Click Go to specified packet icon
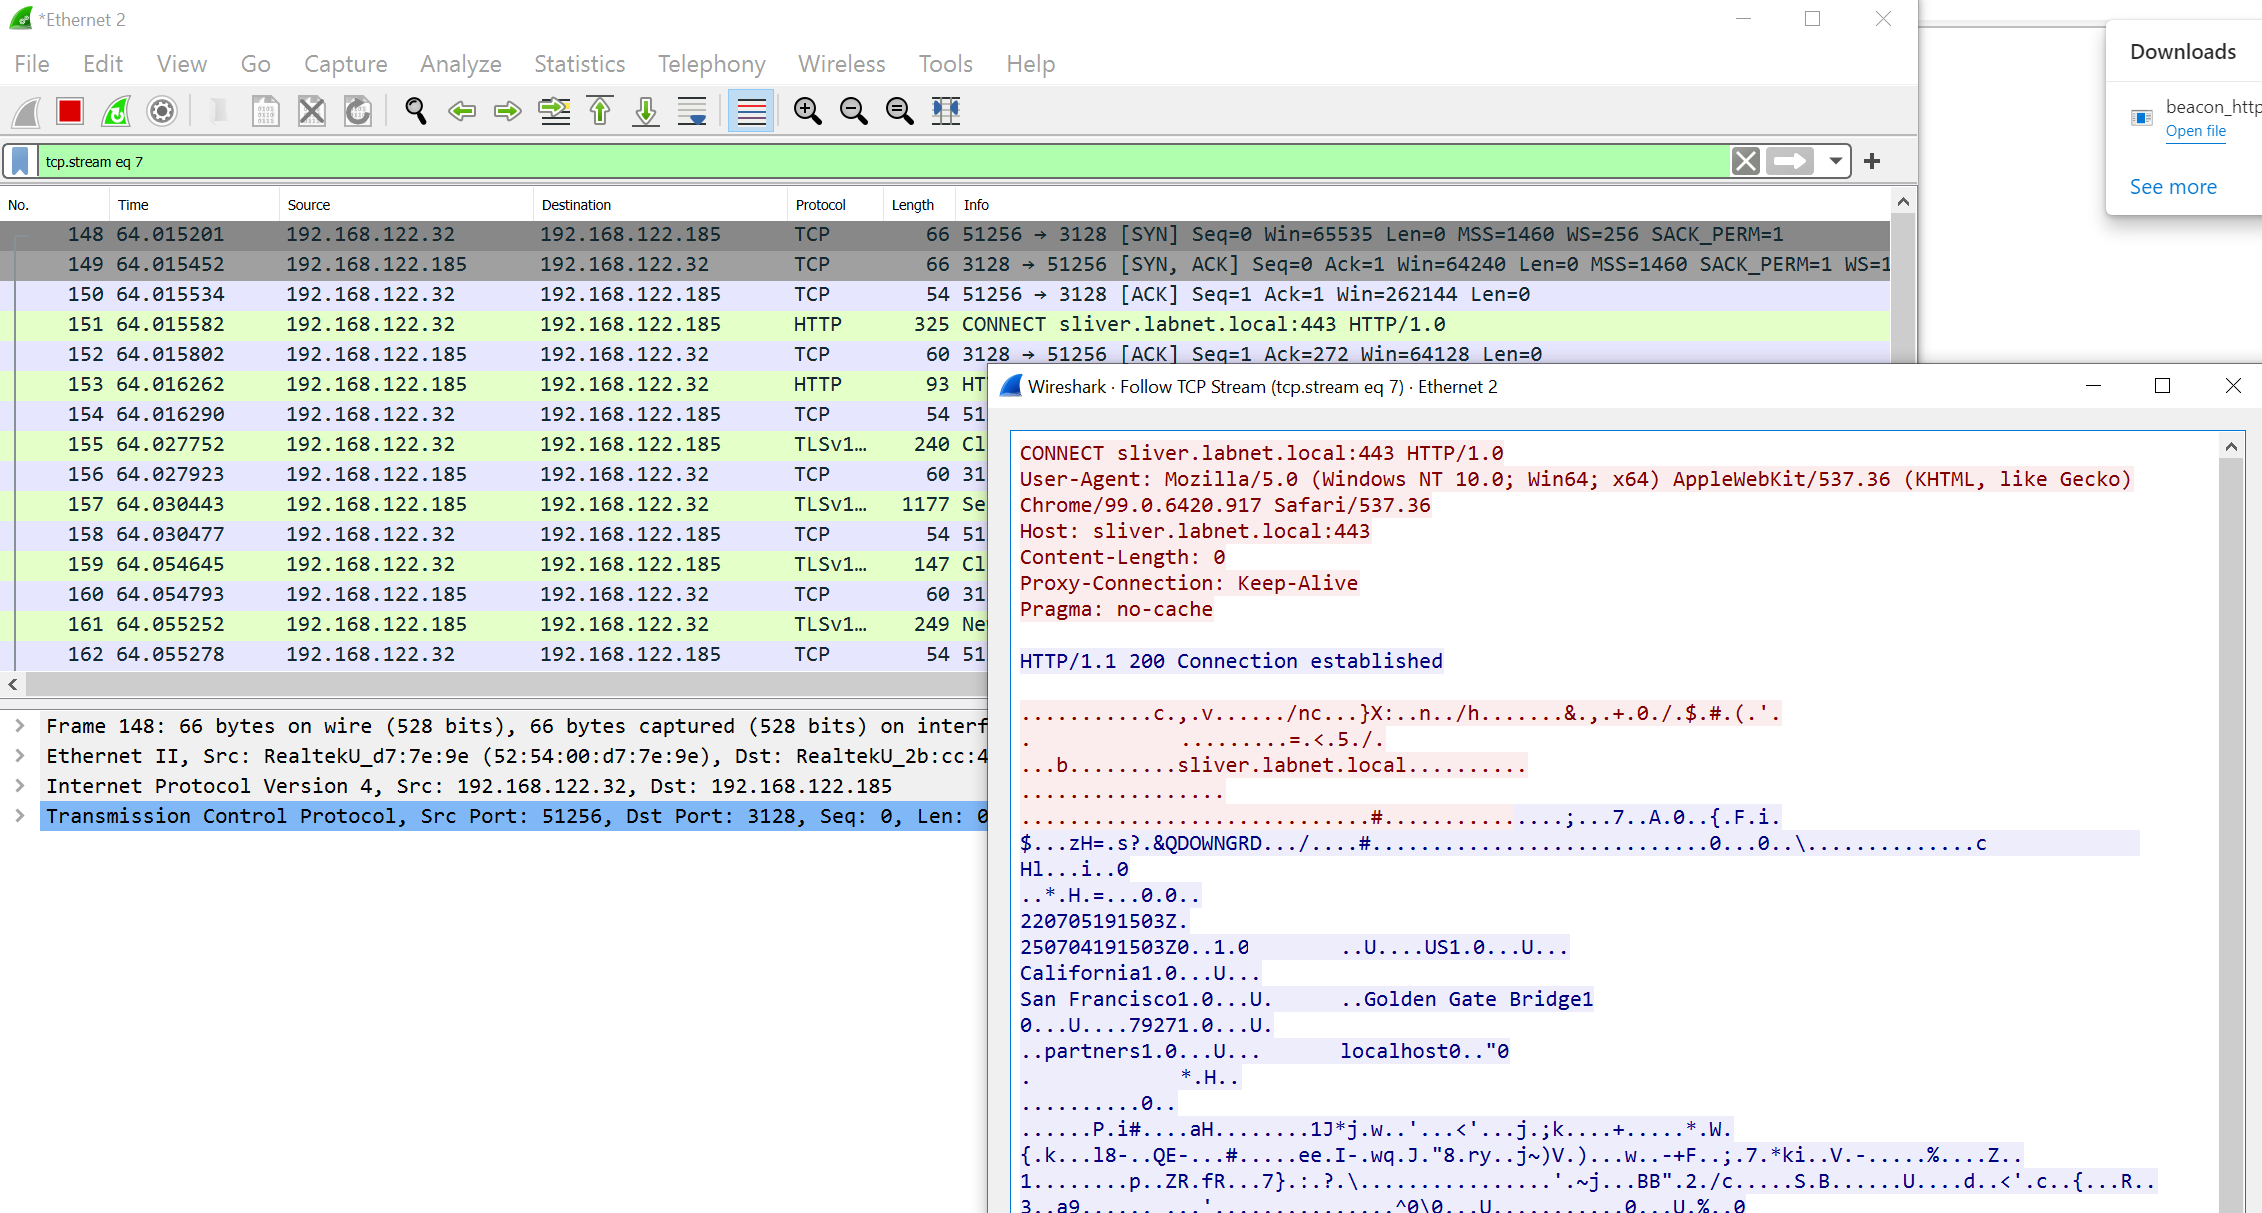 coord(555,111)
